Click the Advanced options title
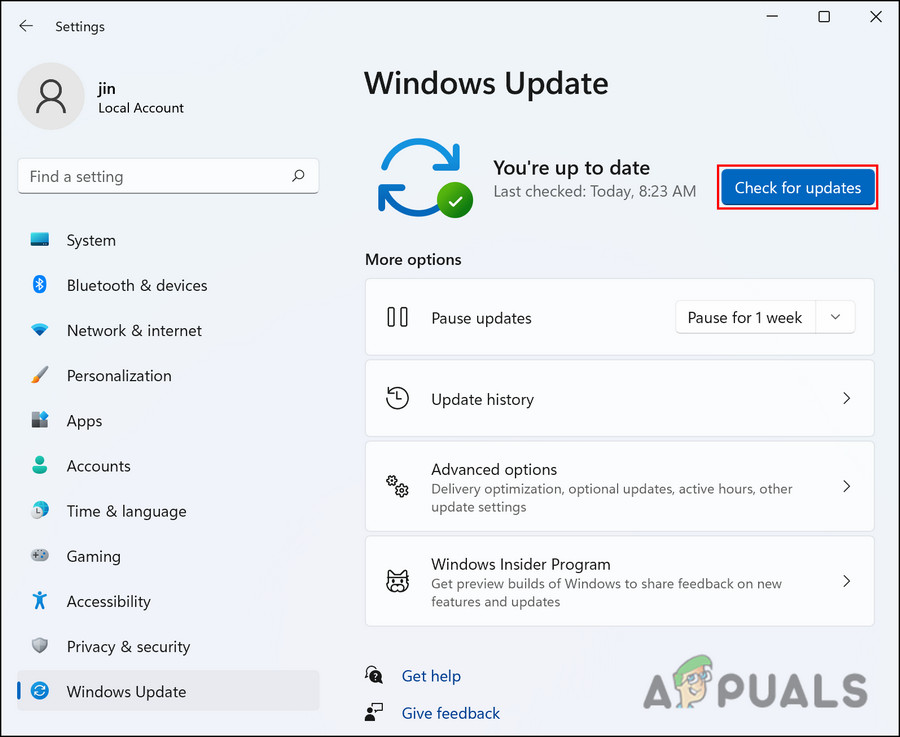The image size is (900, 737). pyautogui.click(x=494, y=469)
